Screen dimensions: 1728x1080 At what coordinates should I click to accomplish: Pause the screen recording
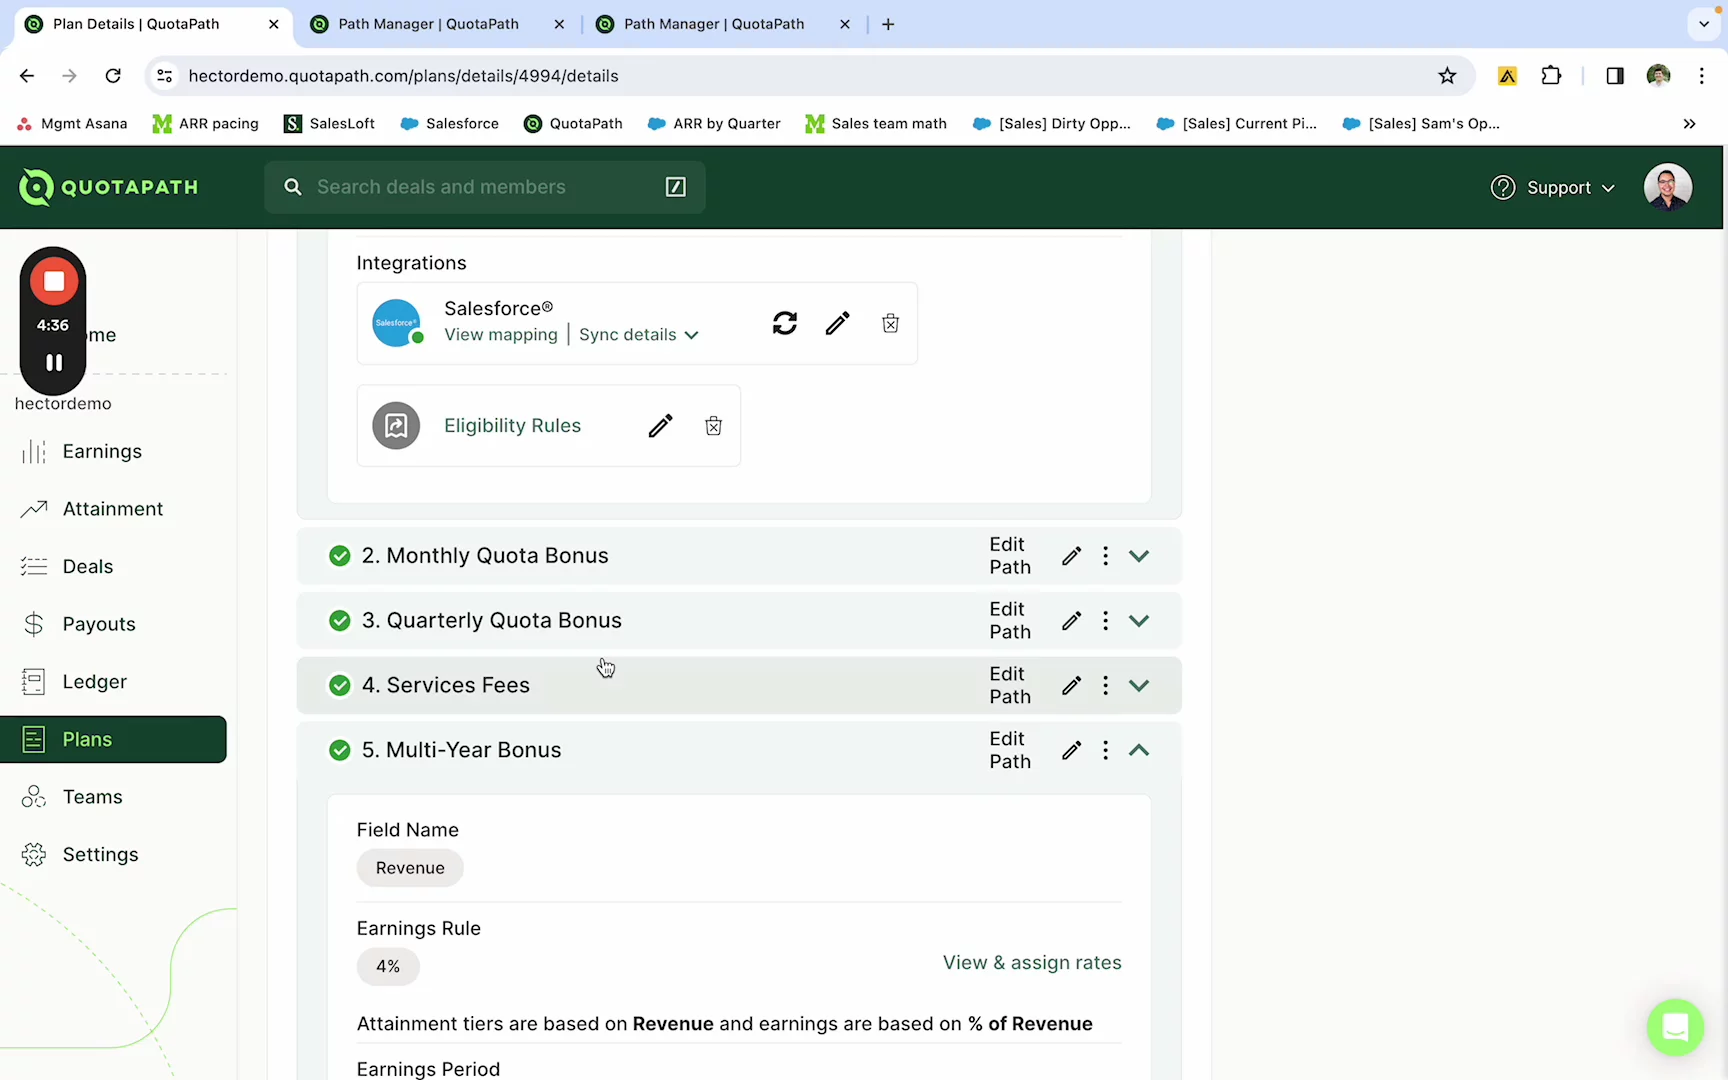click(x=54, y=362)
